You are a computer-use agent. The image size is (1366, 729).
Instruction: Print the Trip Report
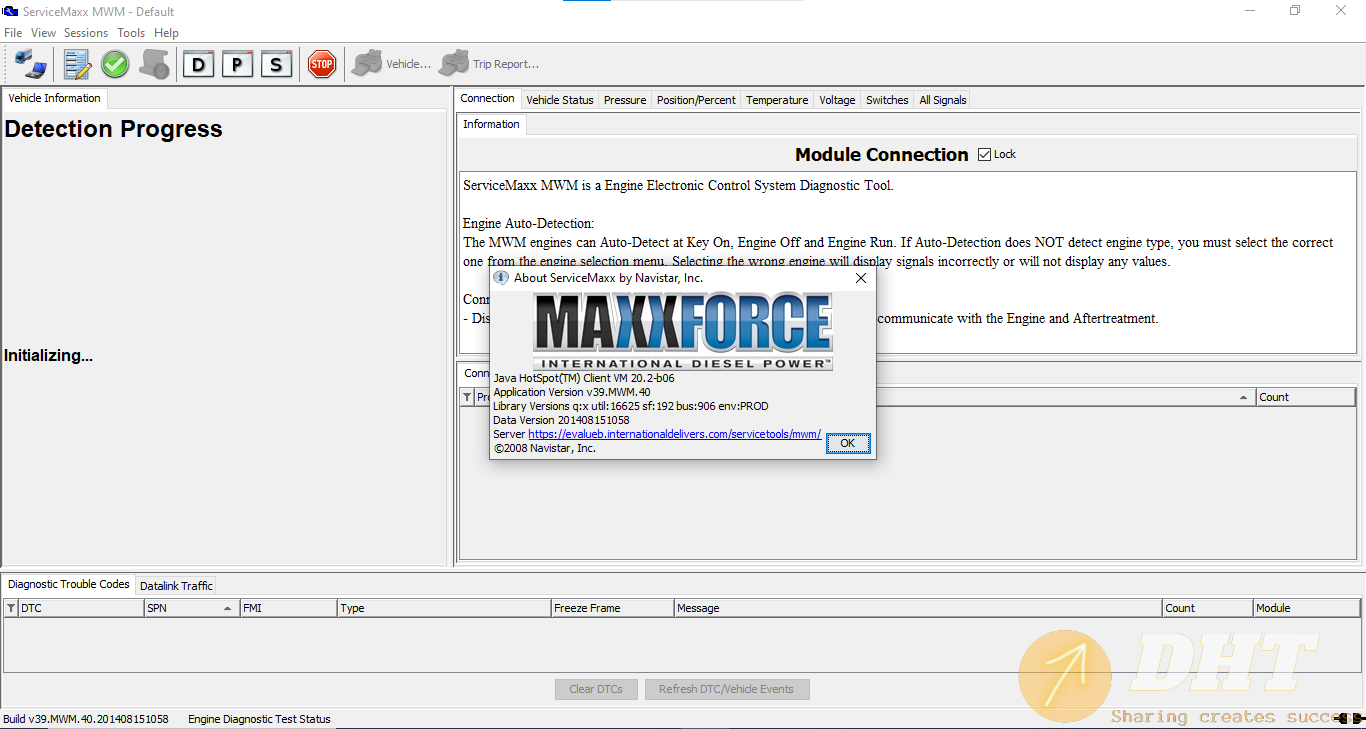[x=489, y=64]
